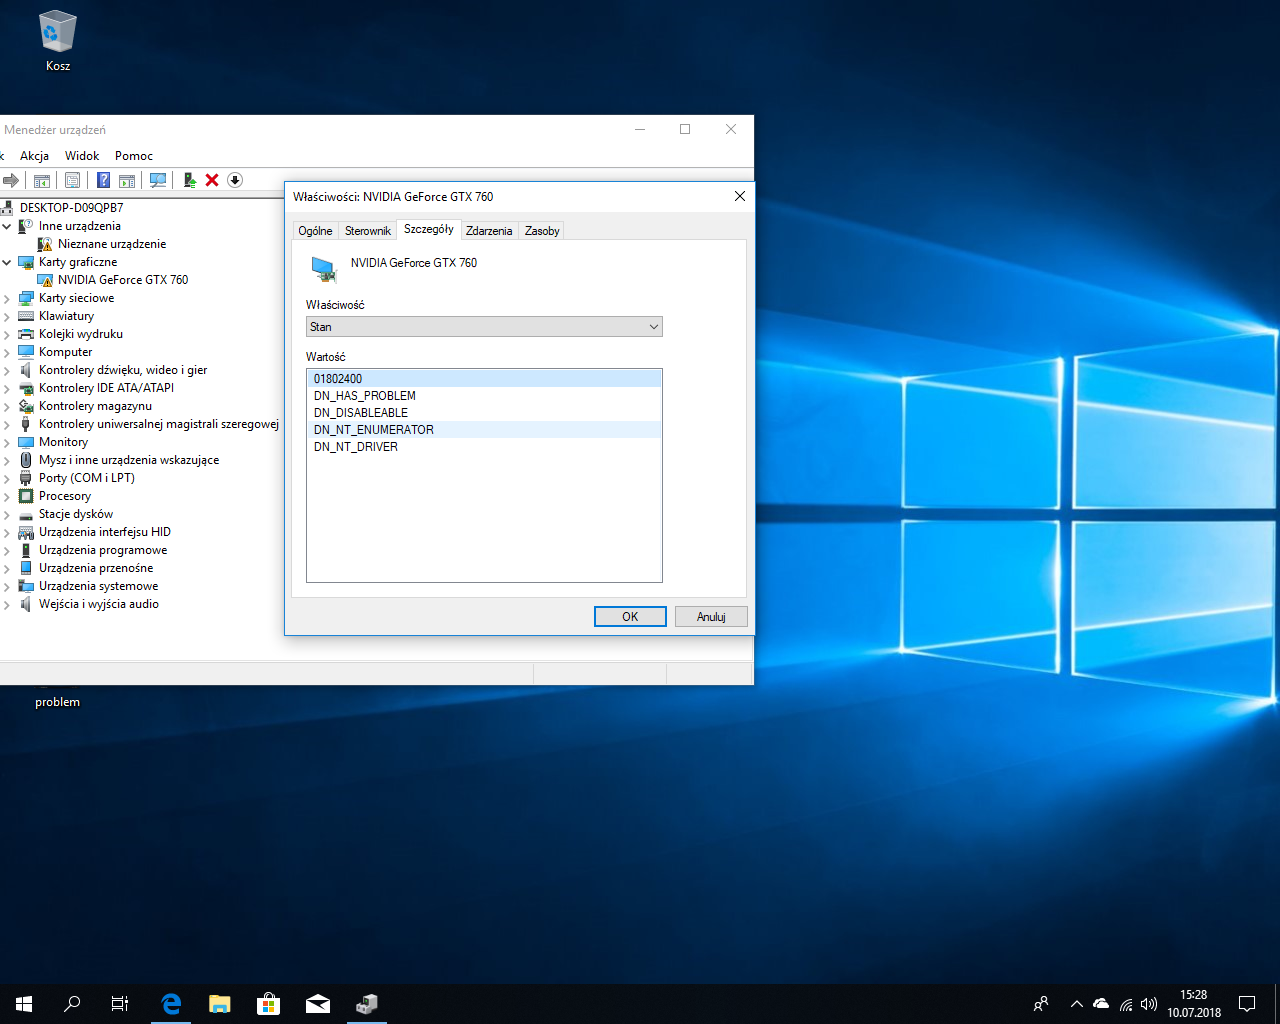Open Task View on the taskbar
The width and height of the screenshot is (1280, 1024).
[x=120, y=1004]
